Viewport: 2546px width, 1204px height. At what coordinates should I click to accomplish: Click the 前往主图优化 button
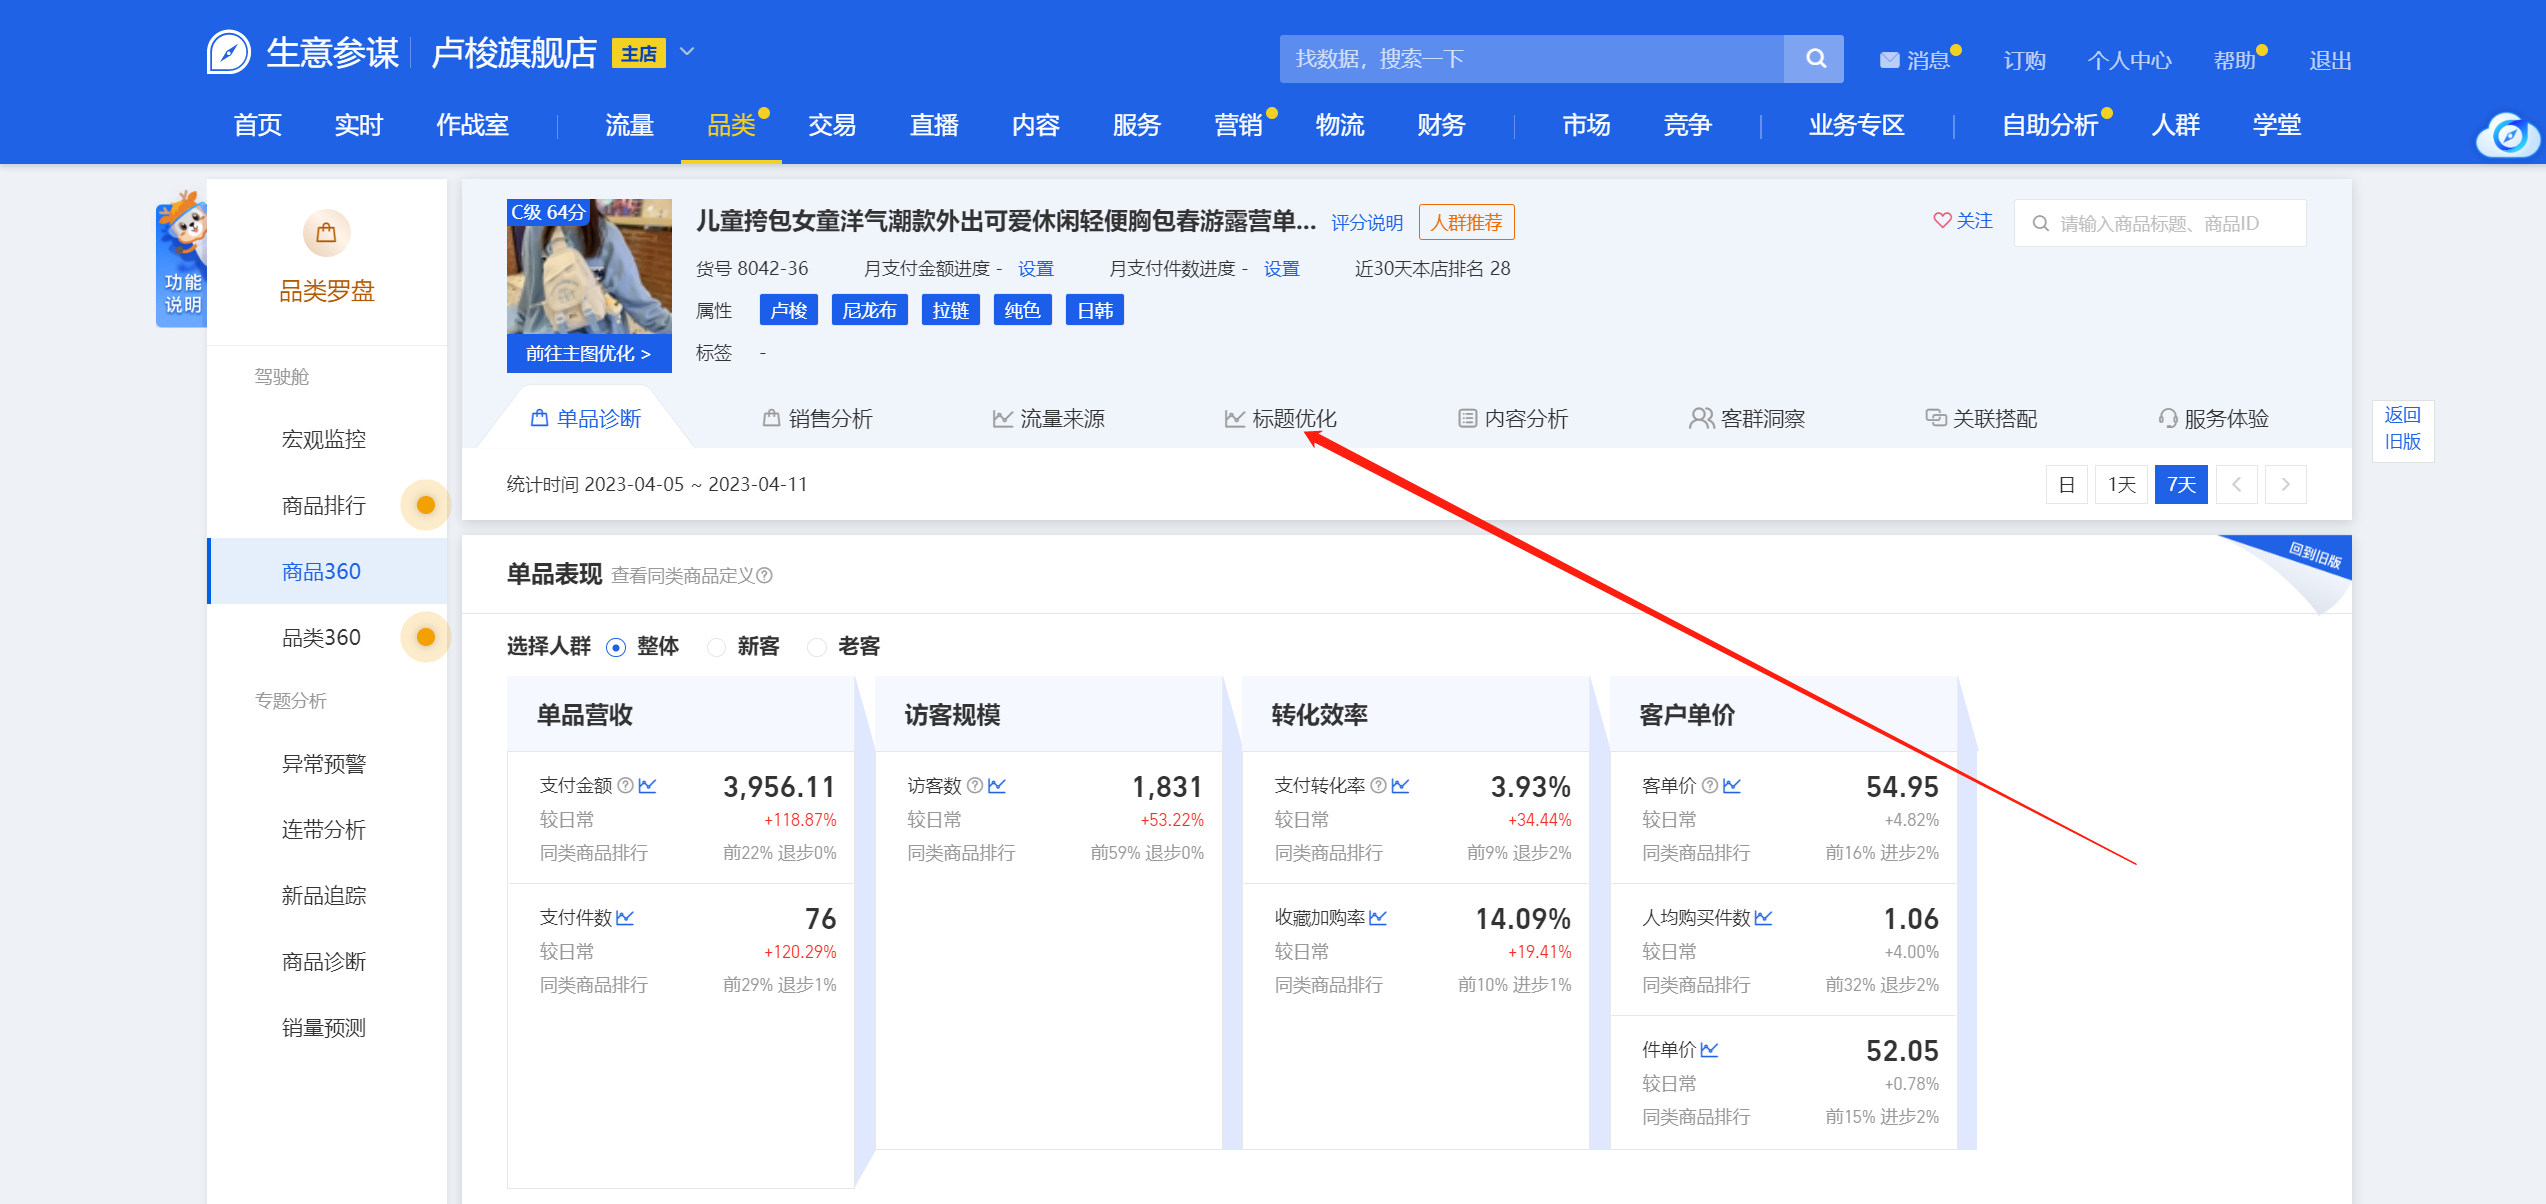588,354
